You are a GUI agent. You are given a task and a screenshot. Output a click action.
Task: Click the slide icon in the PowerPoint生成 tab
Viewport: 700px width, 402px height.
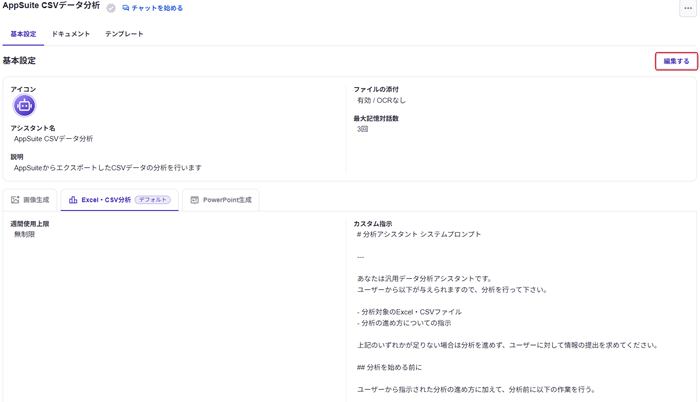coord(195,200)
